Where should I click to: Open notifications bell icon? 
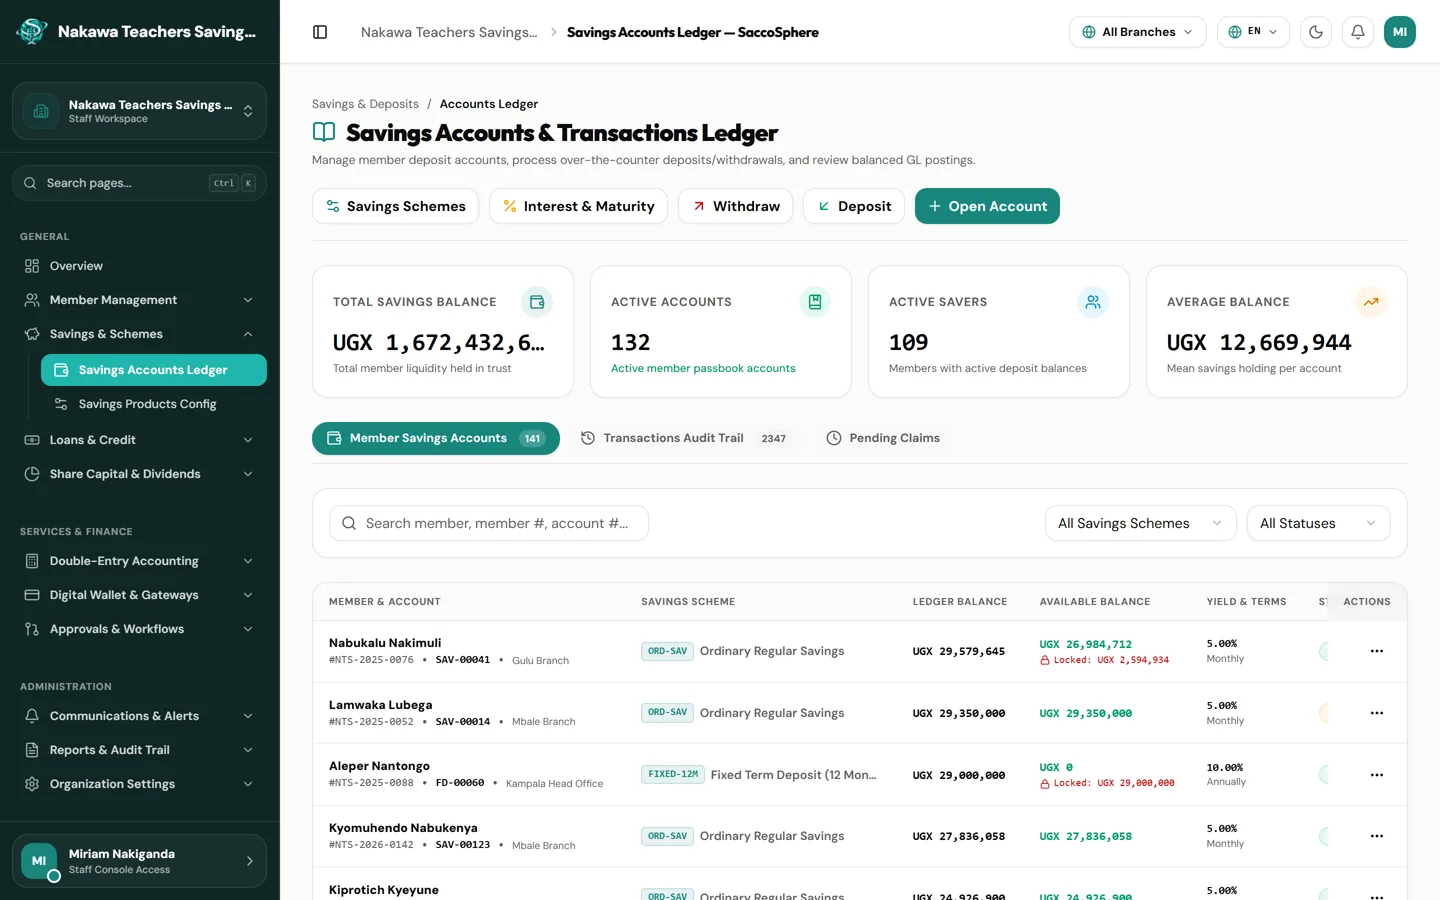(1358, 32)
